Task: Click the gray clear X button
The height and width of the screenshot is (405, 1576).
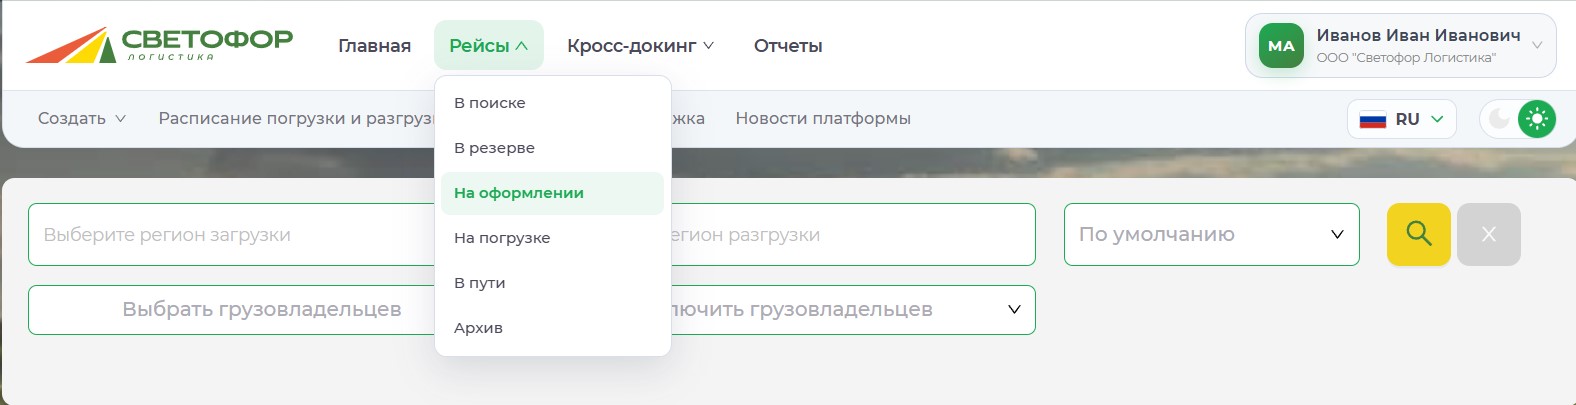Action: tap(1489, 234)
